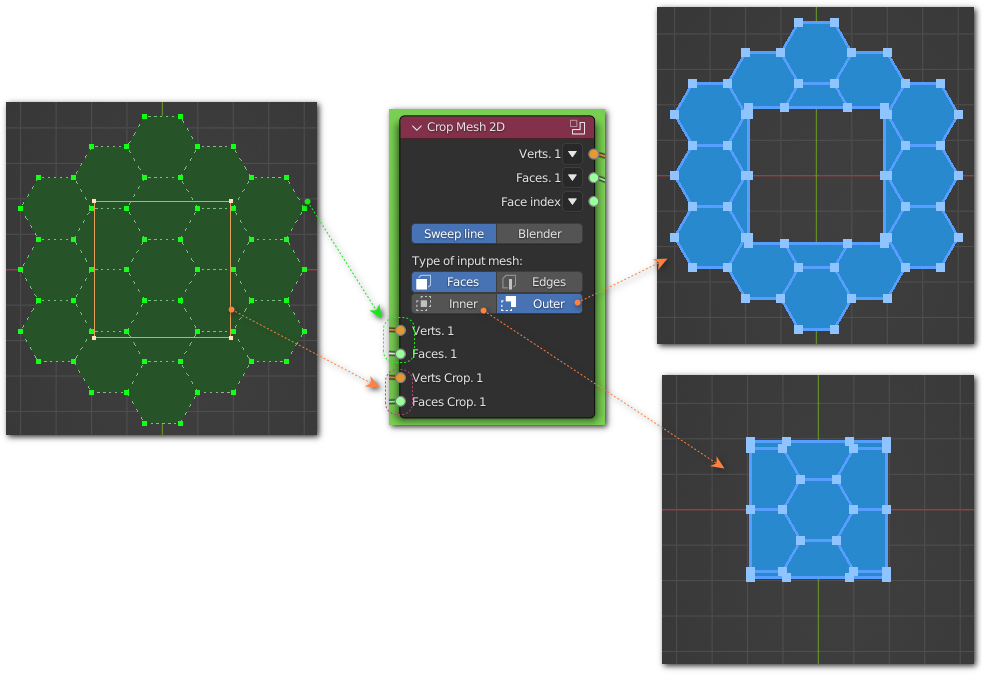
Task: Set input mesh type to Faces
Action: (454, 282)
